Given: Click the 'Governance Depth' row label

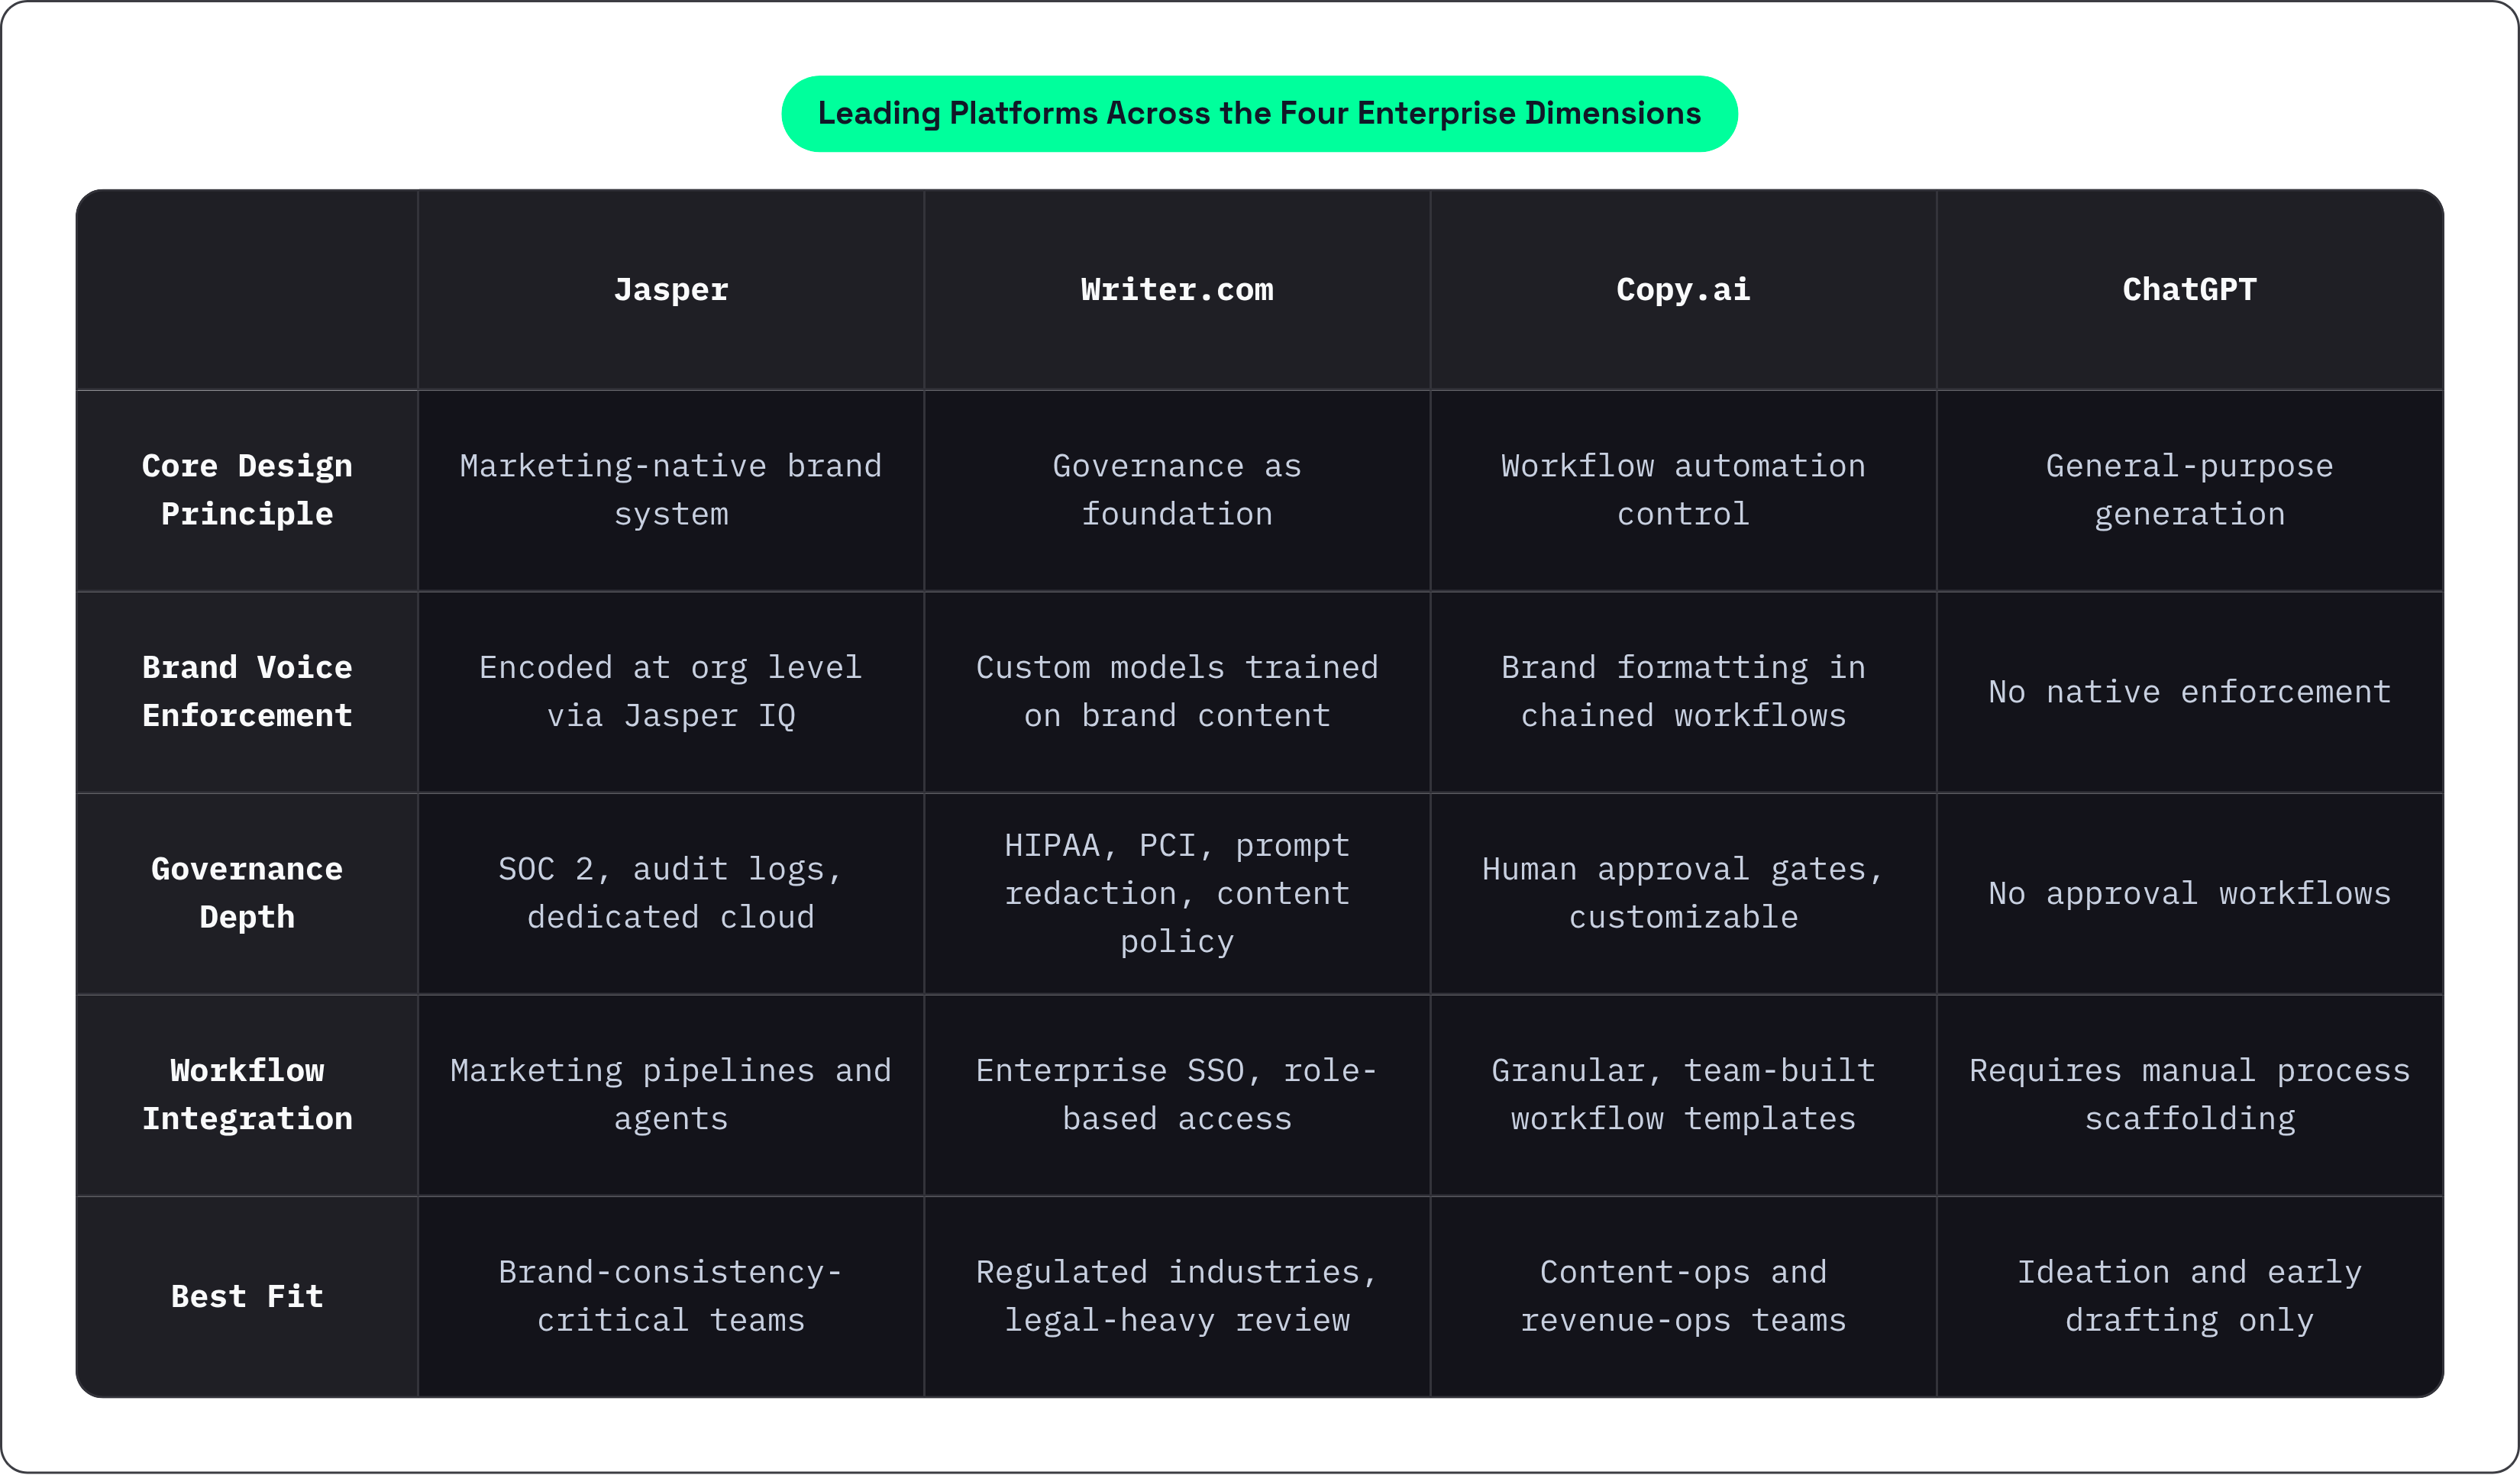Looking at the screenshot, I should pos(247,893).
